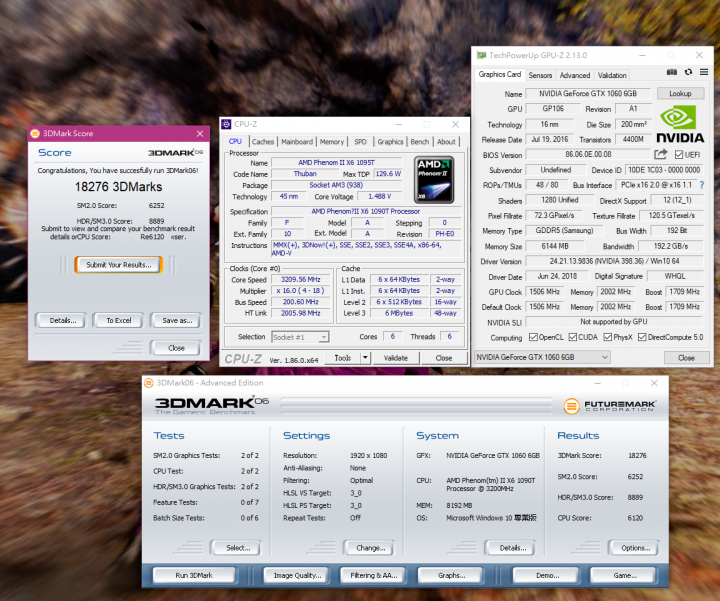Image resolution: width=720 pixels, height=601 pixels.
Task: Open the Socket #1 selection dropdown
Action: pyautogui.click(x=300, y=337)
